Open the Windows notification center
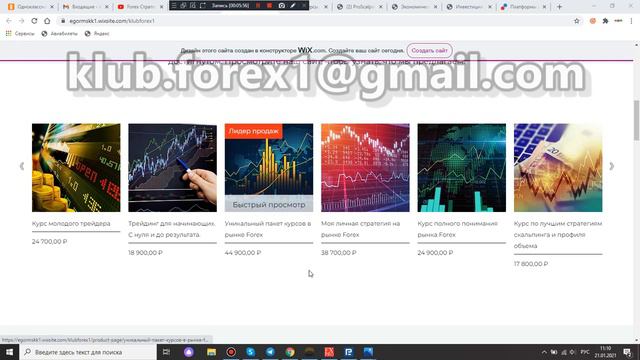 pyautogui.click(x=627, y=352)
